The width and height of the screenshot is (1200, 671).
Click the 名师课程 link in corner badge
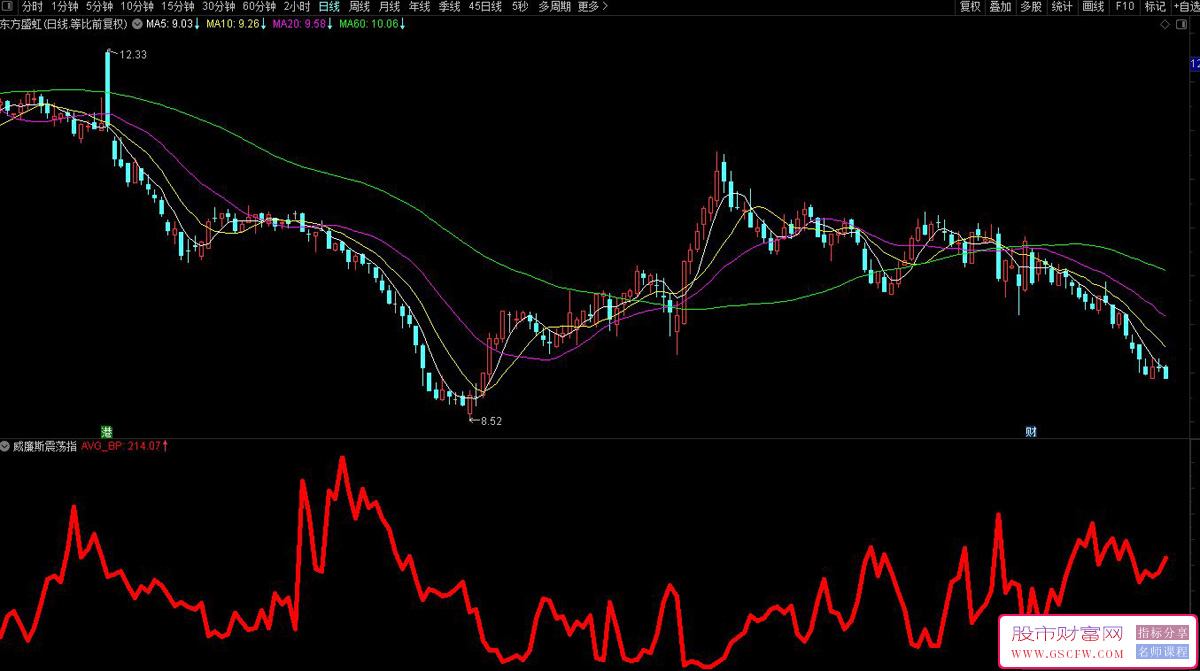pos(1162,652)
